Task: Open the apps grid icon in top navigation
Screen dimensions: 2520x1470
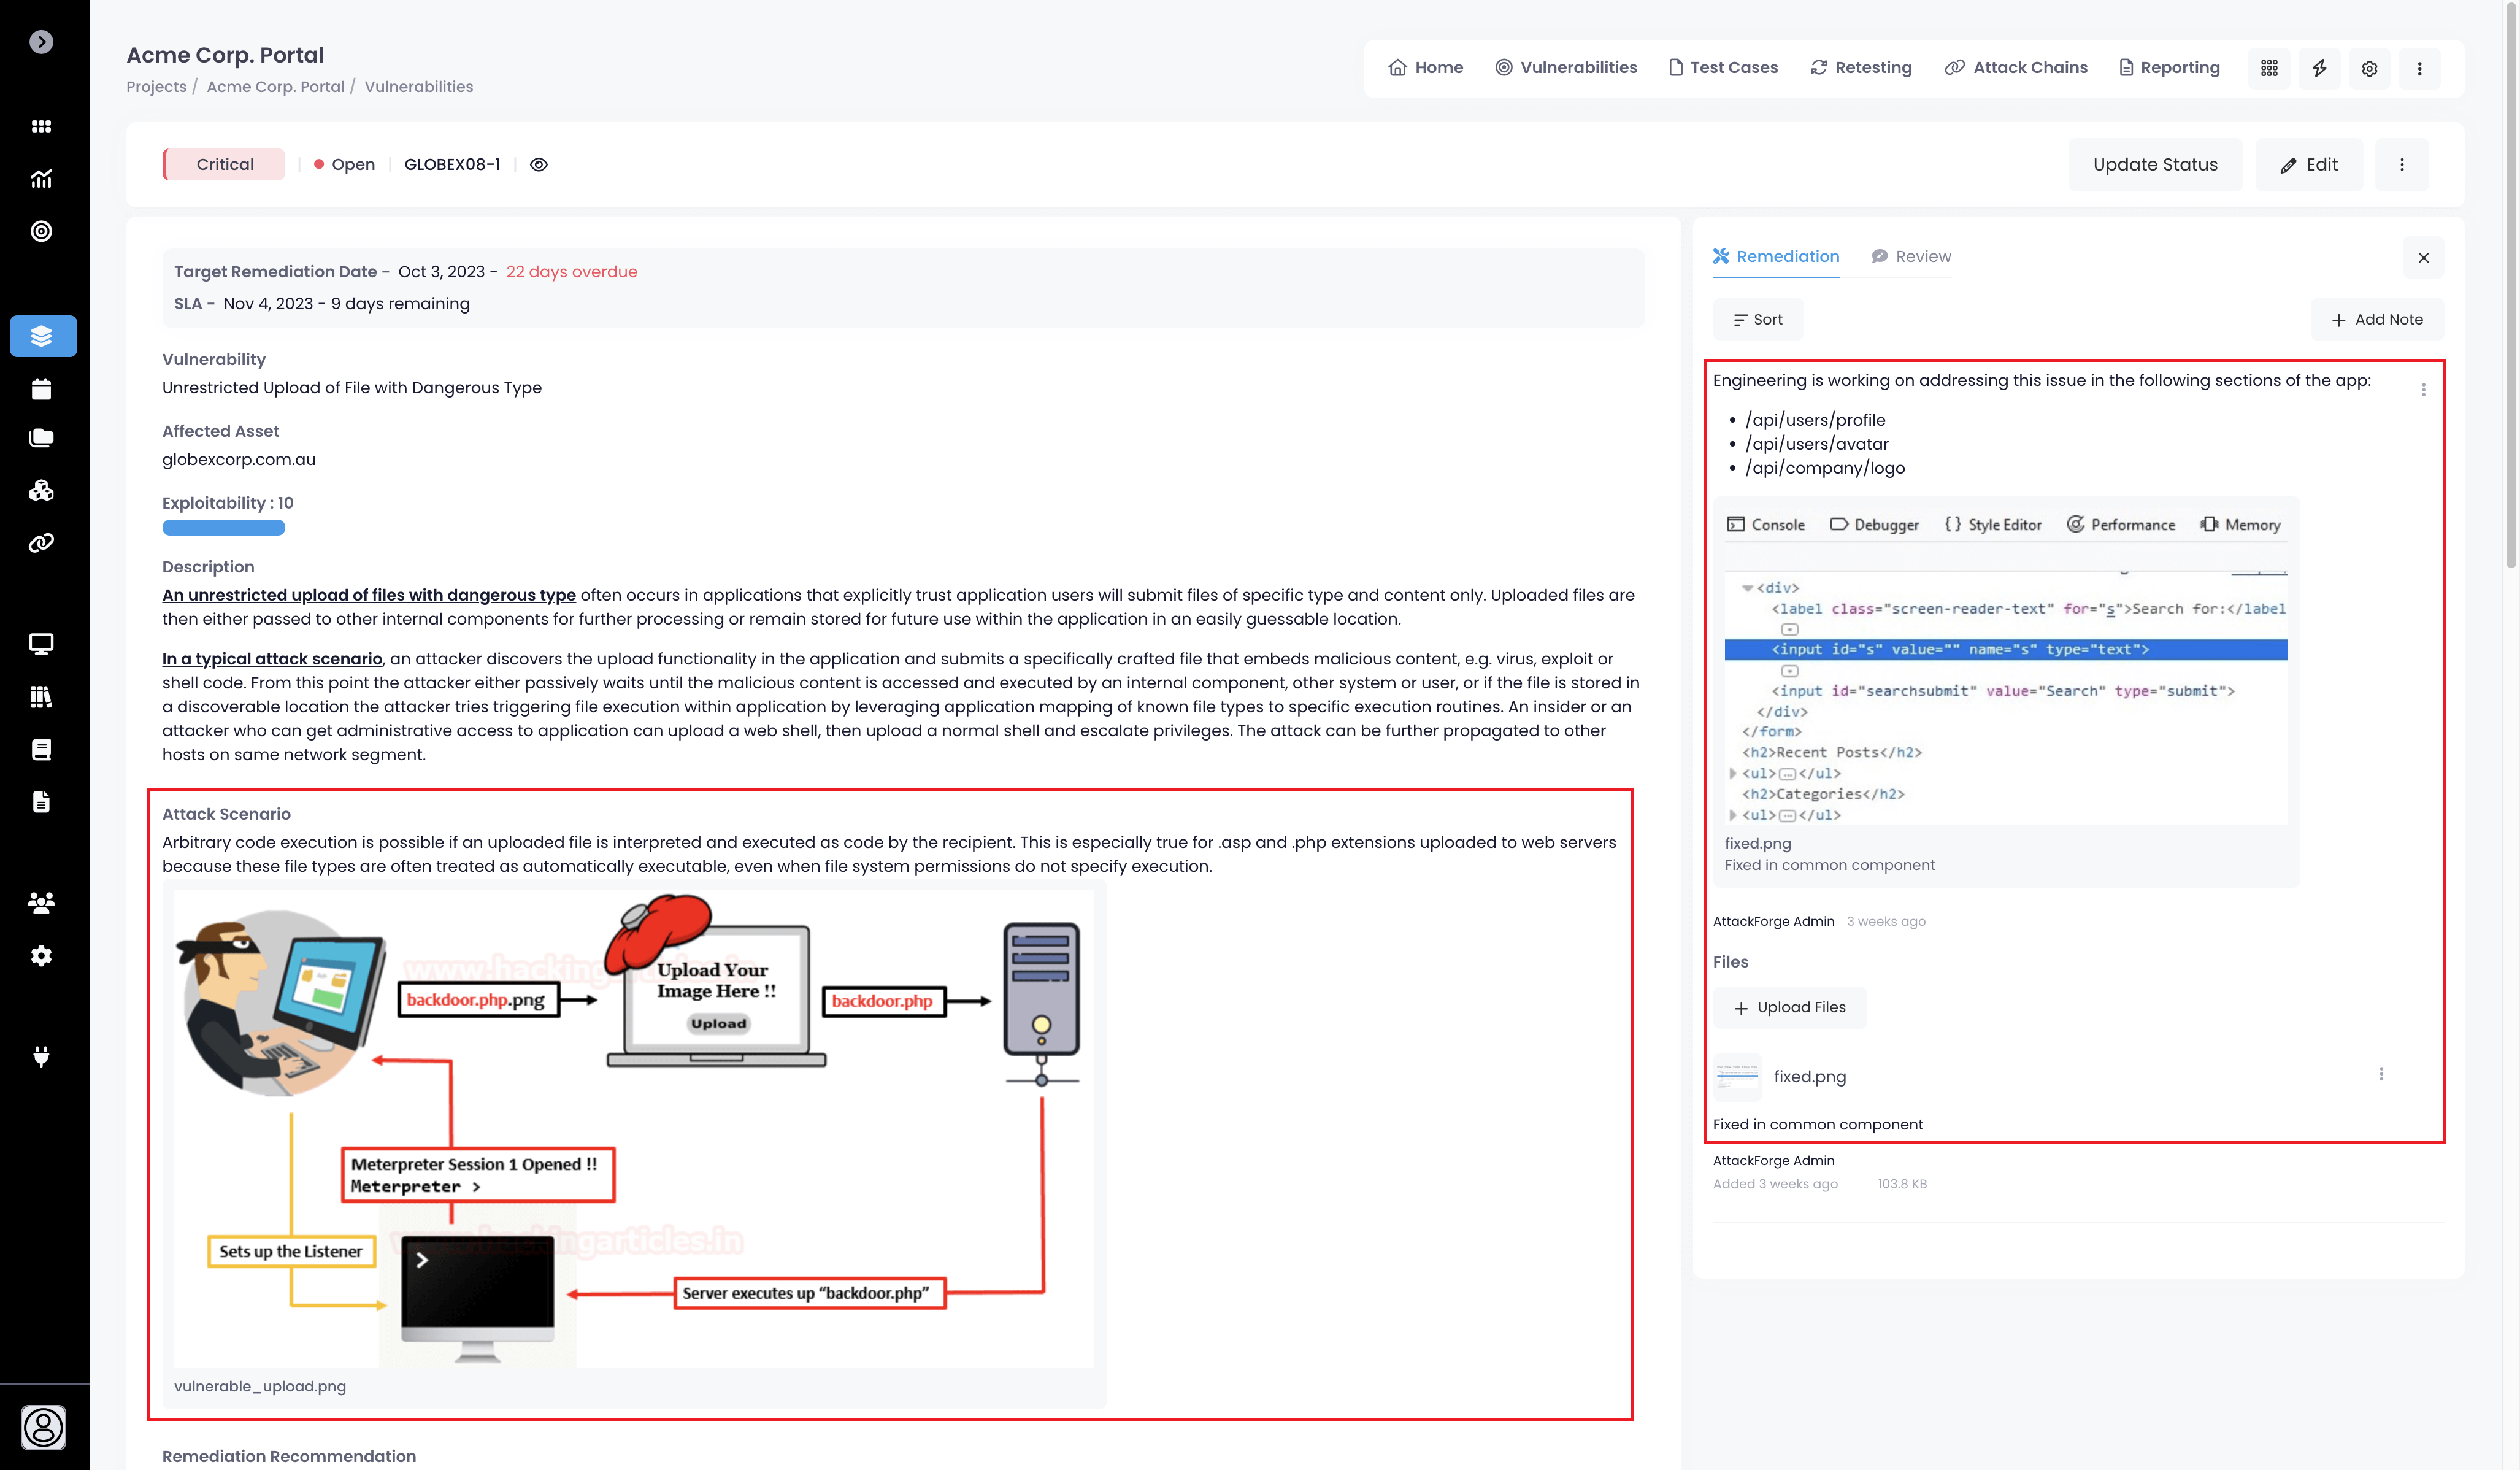Action: 2269,68
